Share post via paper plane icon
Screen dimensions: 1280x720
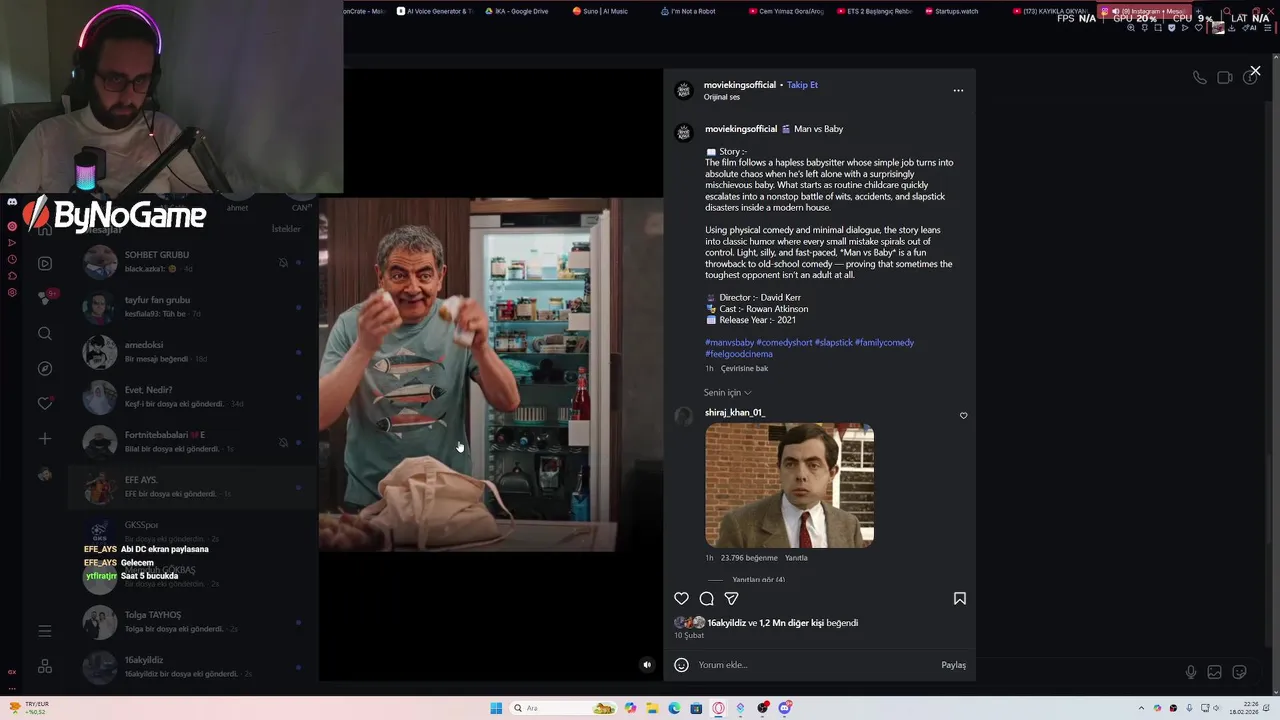click(x=731, y=598)
